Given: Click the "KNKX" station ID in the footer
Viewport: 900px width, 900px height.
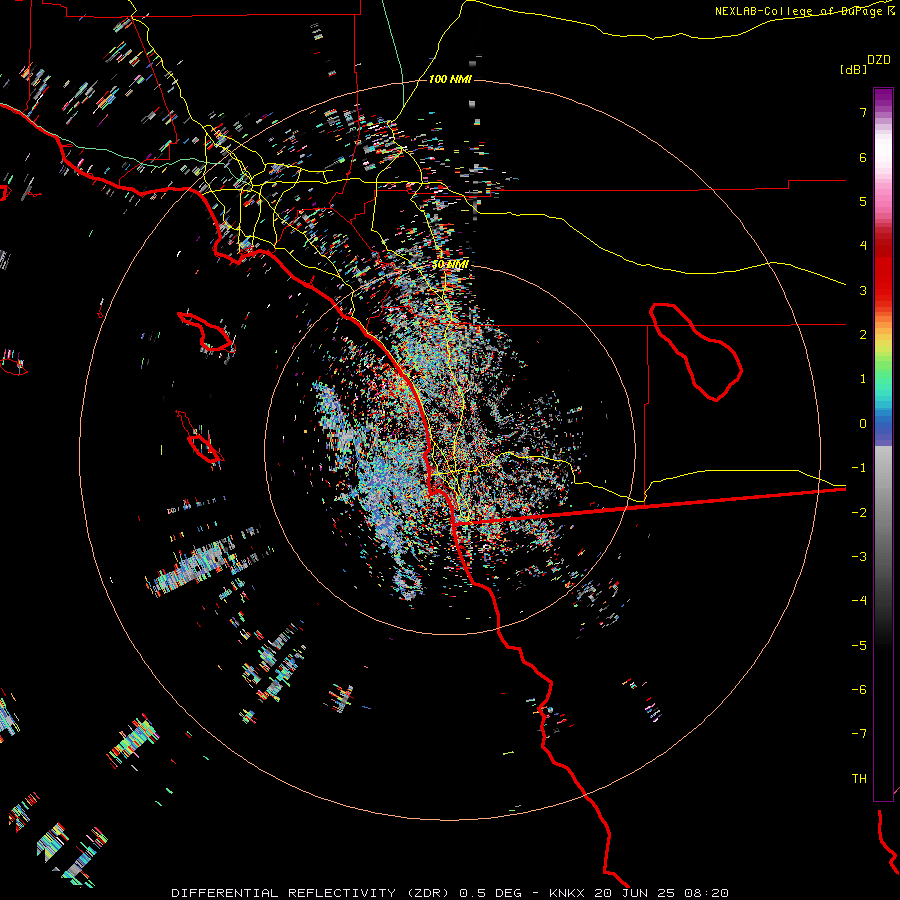Looking at the screenshot, I should 567,893.
